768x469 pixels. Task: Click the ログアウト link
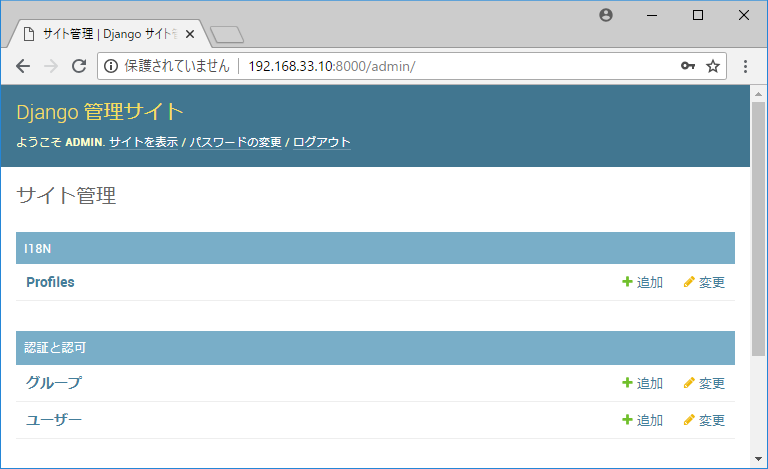(321, 143)
